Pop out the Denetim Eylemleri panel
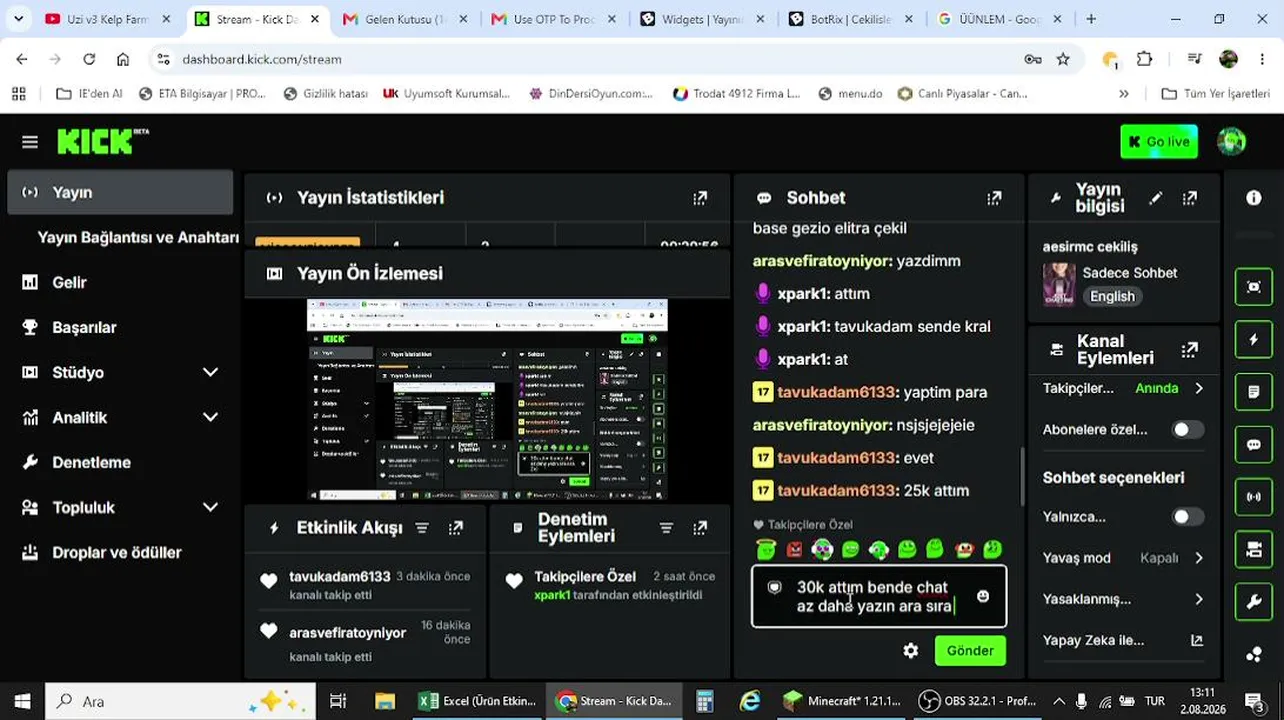1284x720 pixels. point(700,528)
